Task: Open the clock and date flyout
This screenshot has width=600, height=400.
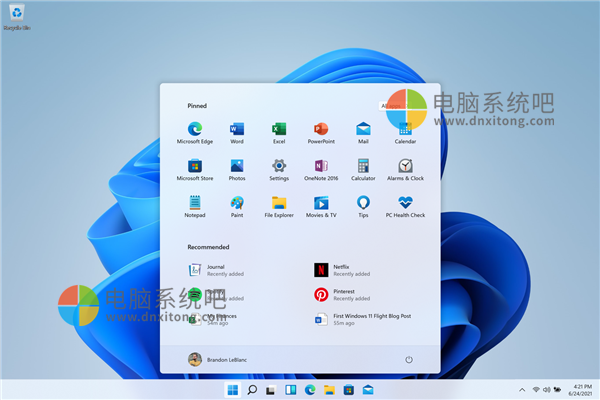Action: click(x=580, y=390)
